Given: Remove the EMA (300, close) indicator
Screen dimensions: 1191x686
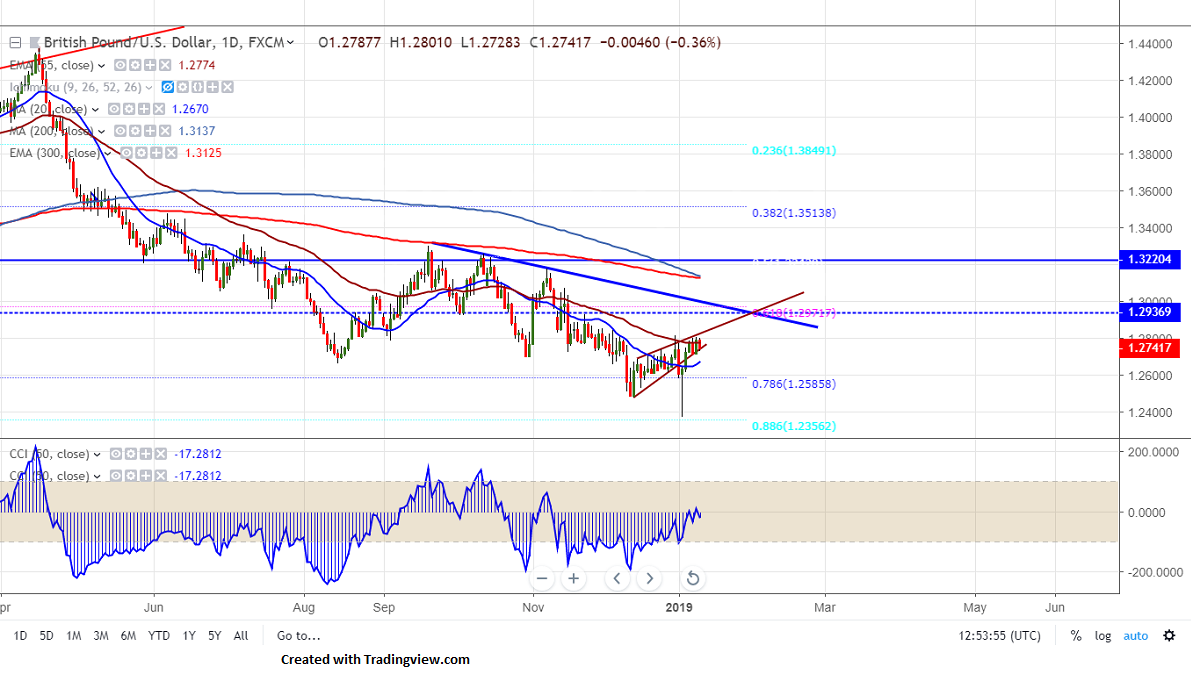Looking at the screenshot, I should tap(171, 153).
